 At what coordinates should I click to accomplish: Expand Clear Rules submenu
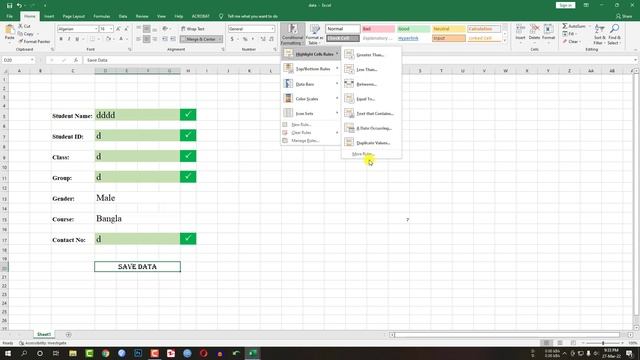pyautogui.click(x=311, y=133)
